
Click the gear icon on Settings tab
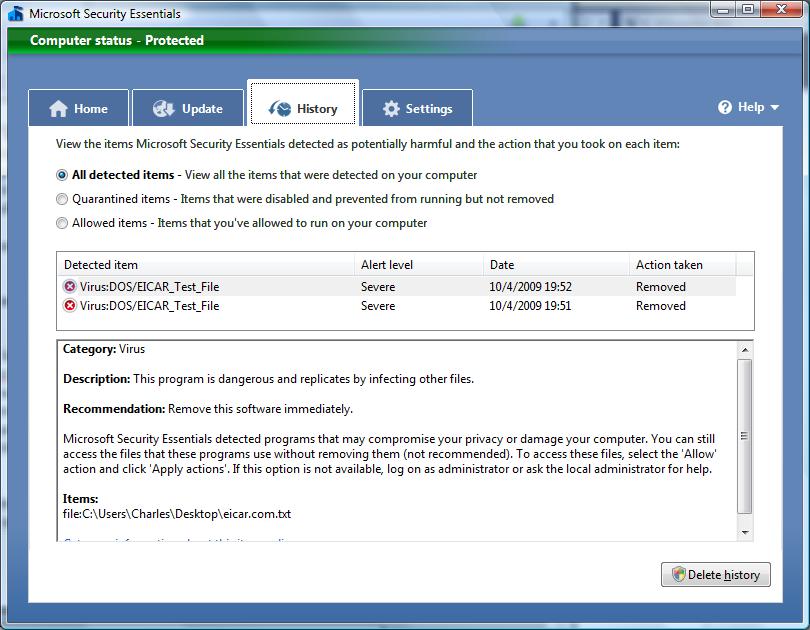(391, 108)
